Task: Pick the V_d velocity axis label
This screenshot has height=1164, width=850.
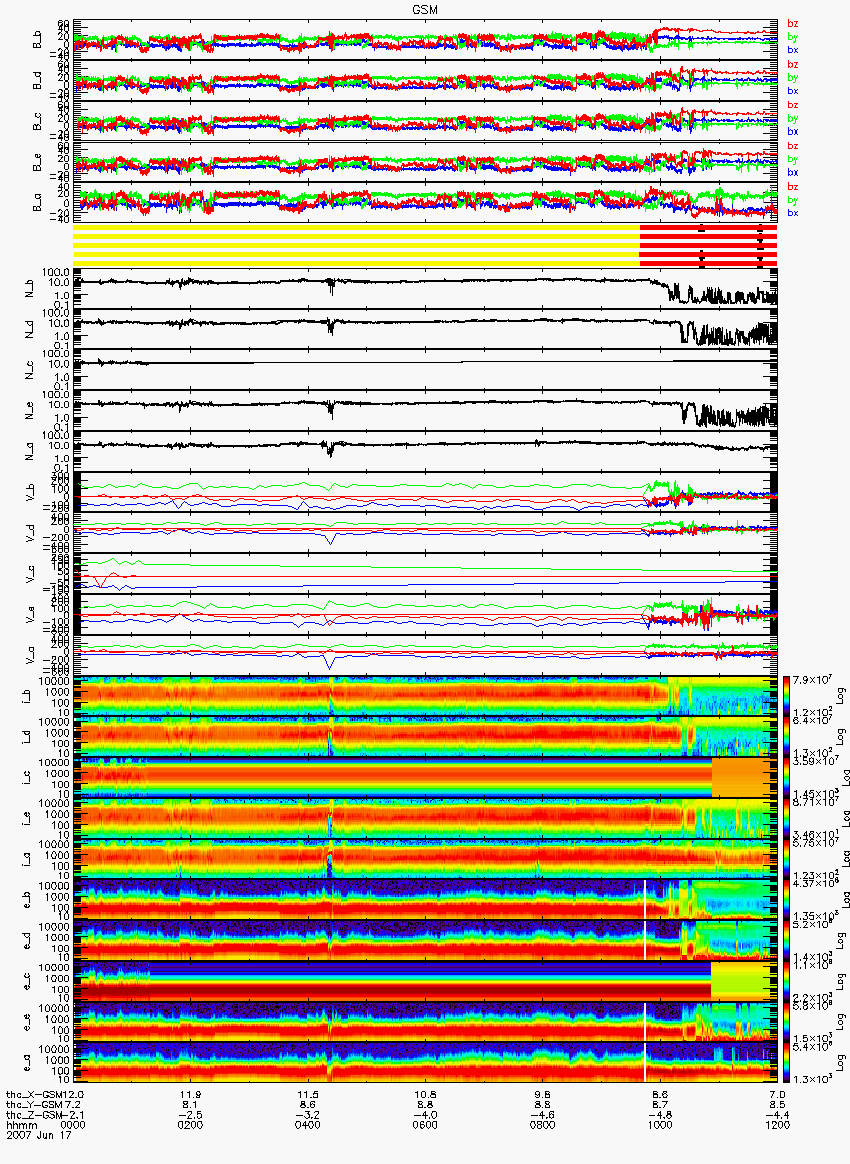Action: pyautogui.click(x=30, y=533)
